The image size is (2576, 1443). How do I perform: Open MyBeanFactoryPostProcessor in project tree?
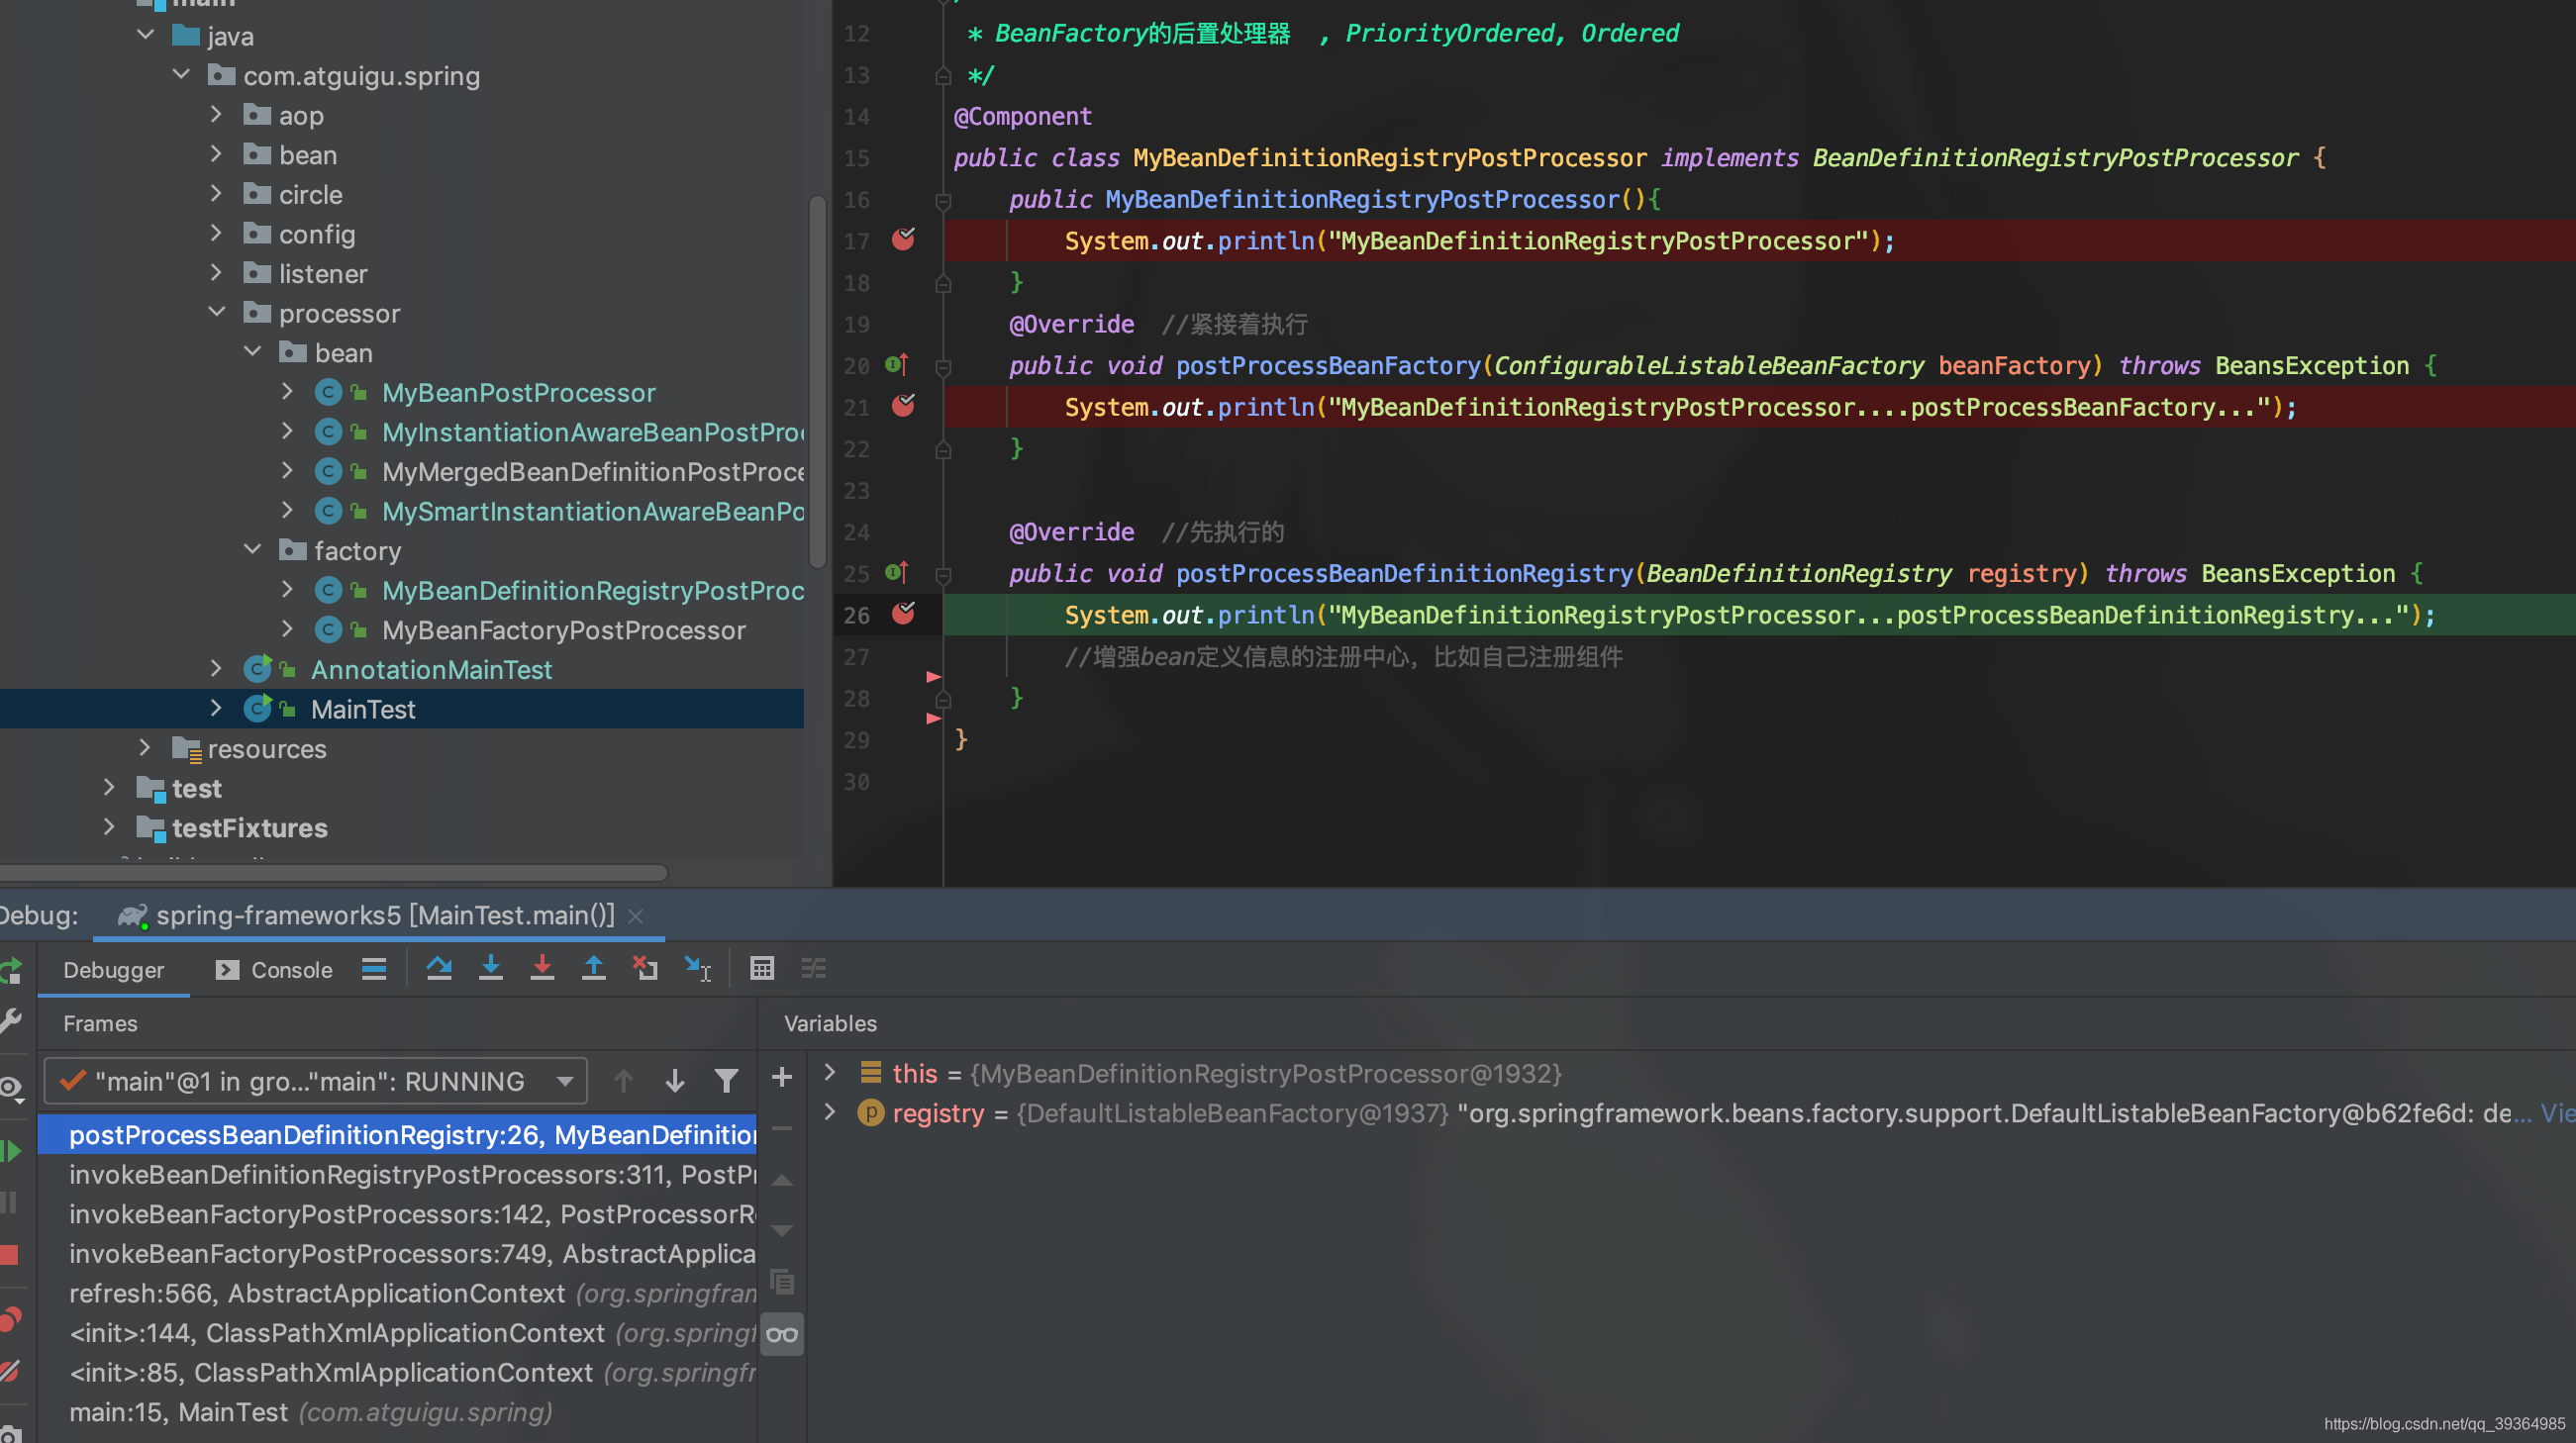(x=563, y=630)
